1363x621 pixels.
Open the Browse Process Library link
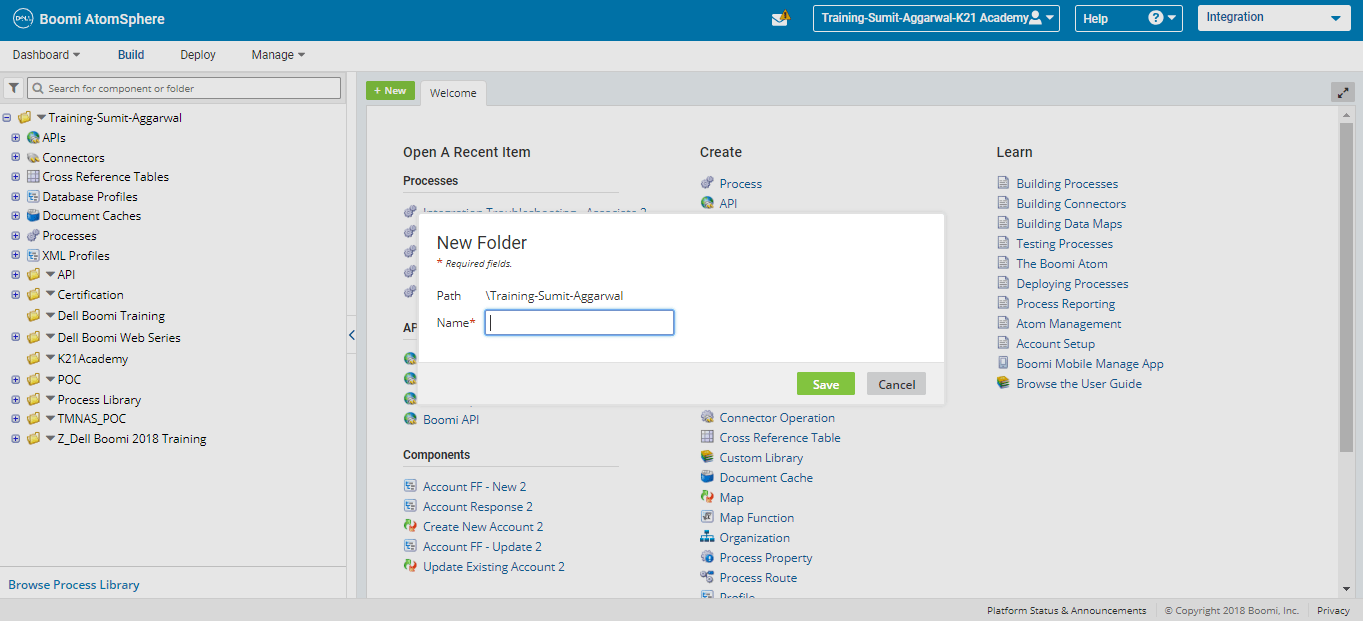75,584
